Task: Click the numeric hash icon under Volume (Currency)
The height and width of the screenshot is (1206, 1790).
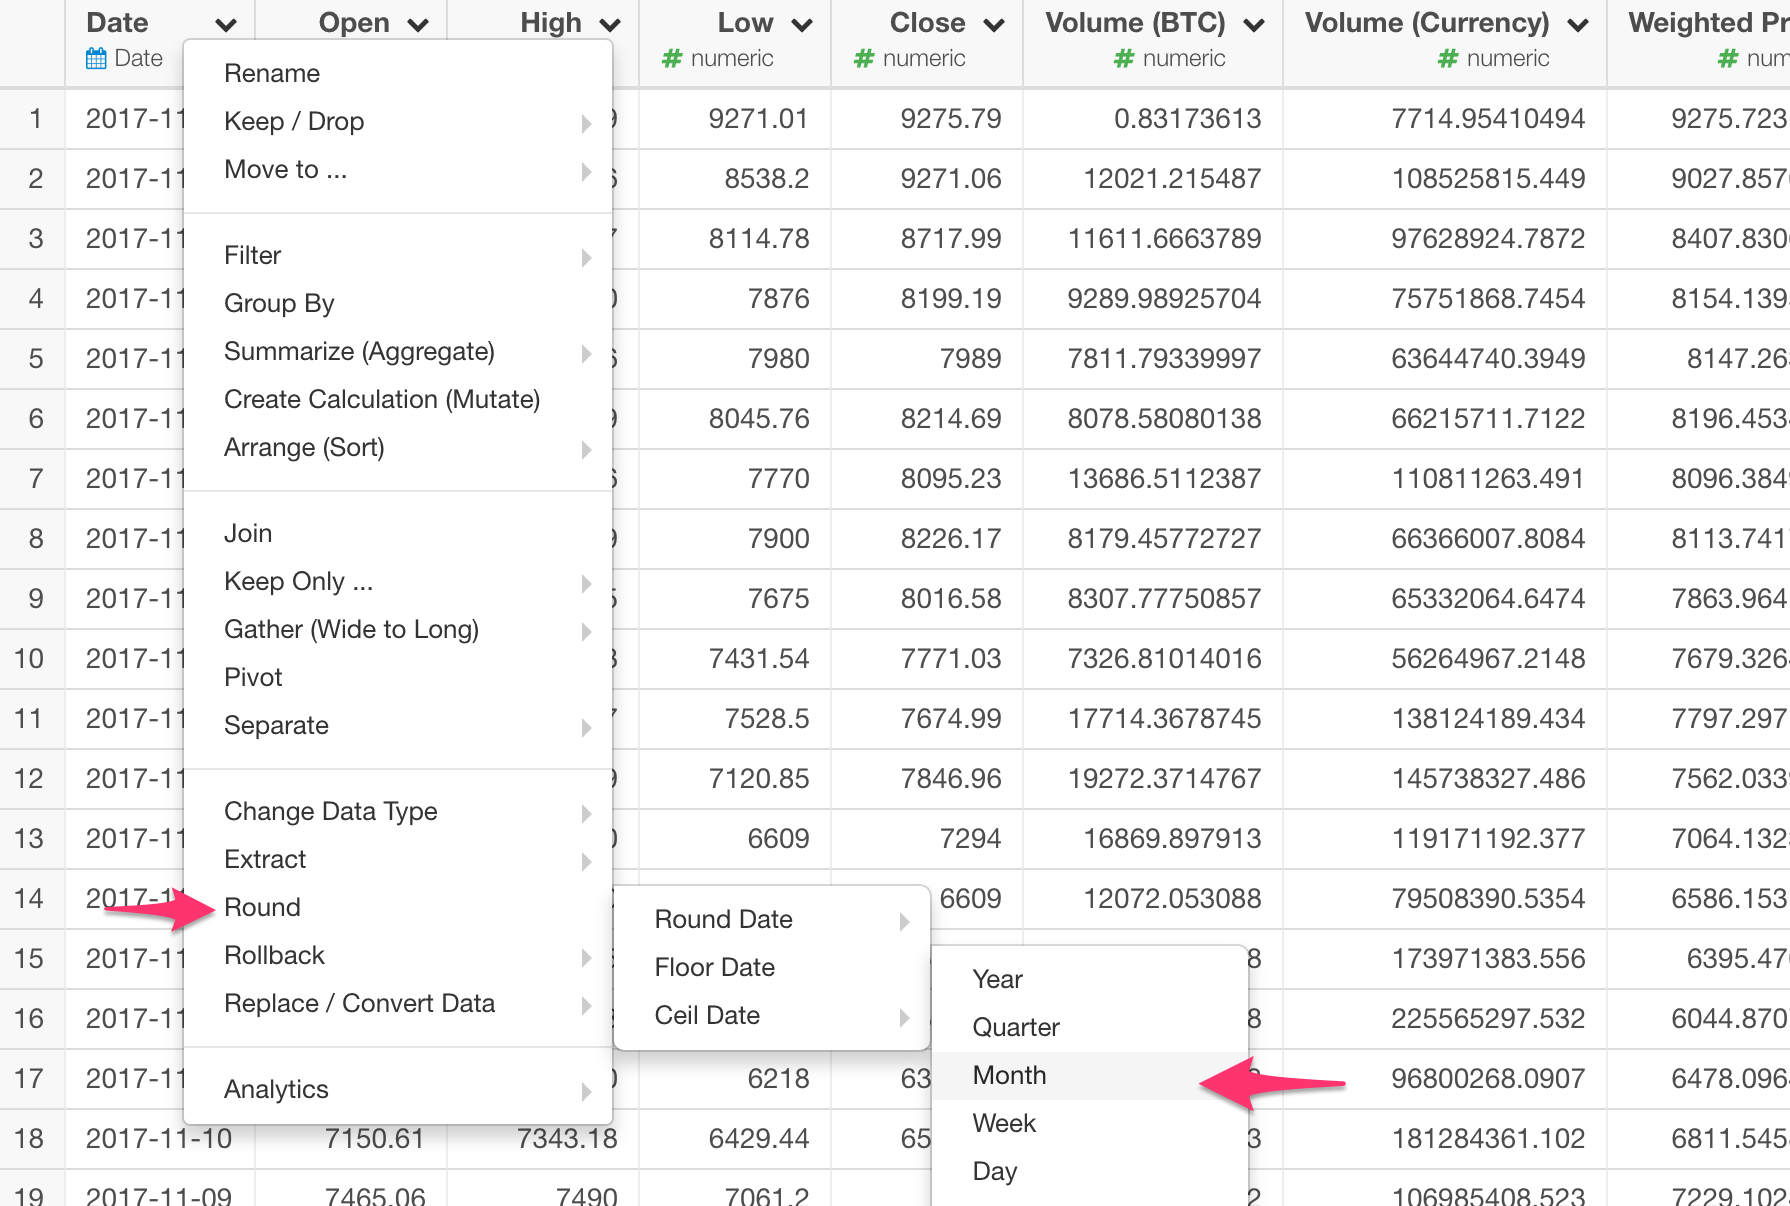Action: 1448,59
